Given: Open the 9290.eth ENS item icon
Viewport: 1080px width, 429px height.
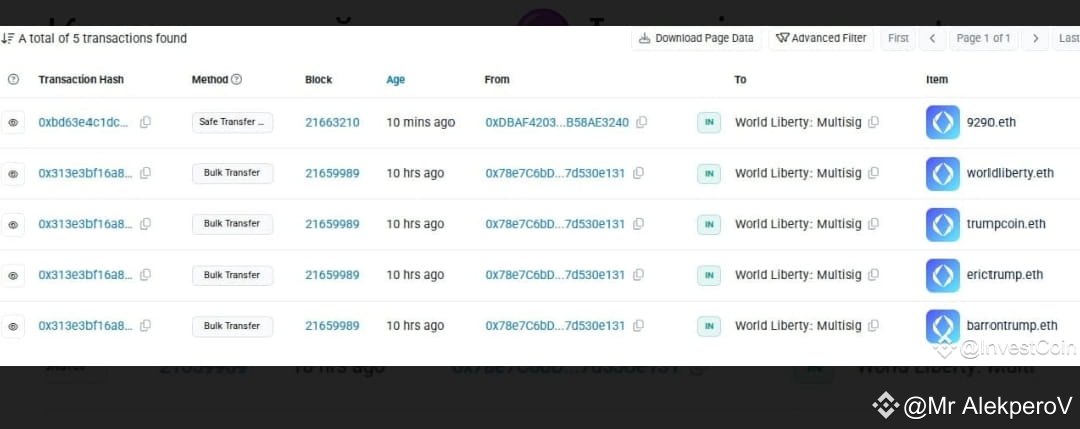Looking at the screenshot, I should 943,123.
